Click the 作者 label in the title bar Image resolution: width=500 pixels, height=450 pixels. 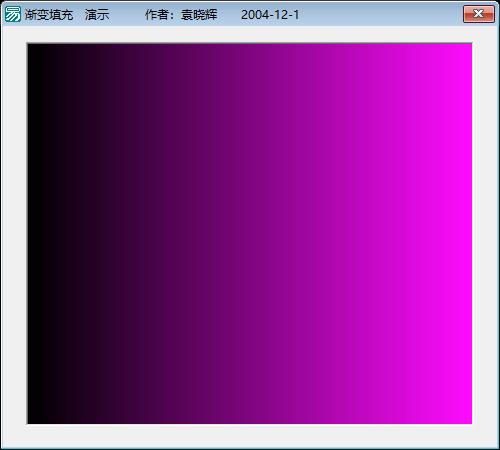pos(156,15)
